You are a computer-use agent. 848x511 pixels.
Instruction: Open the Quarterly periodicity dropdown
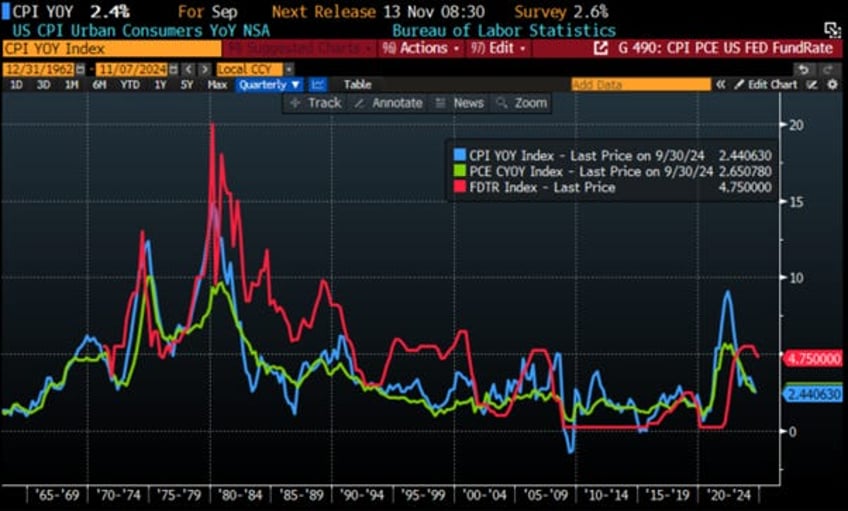269,84
